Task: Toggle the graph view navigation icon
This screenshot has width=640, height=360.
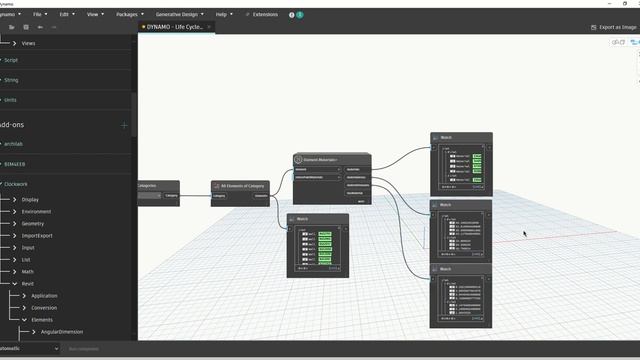Action: [x=635, y=42]
